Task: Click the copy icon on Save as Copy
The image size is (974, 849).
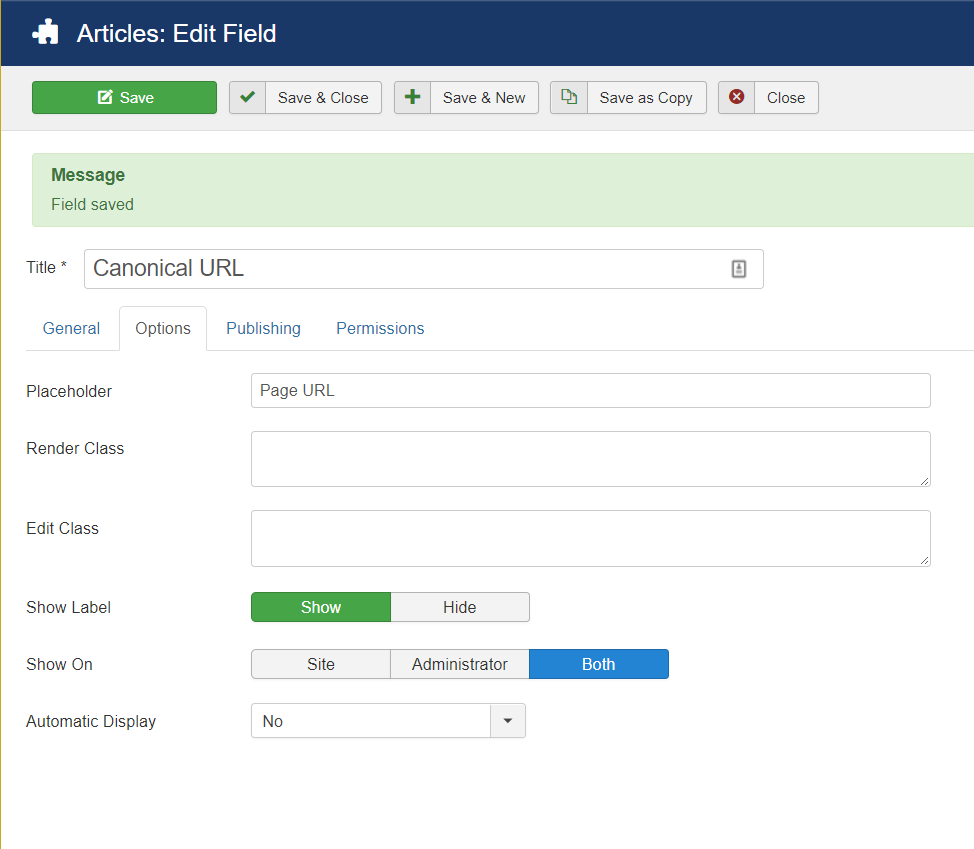Action: pos(568,97)
